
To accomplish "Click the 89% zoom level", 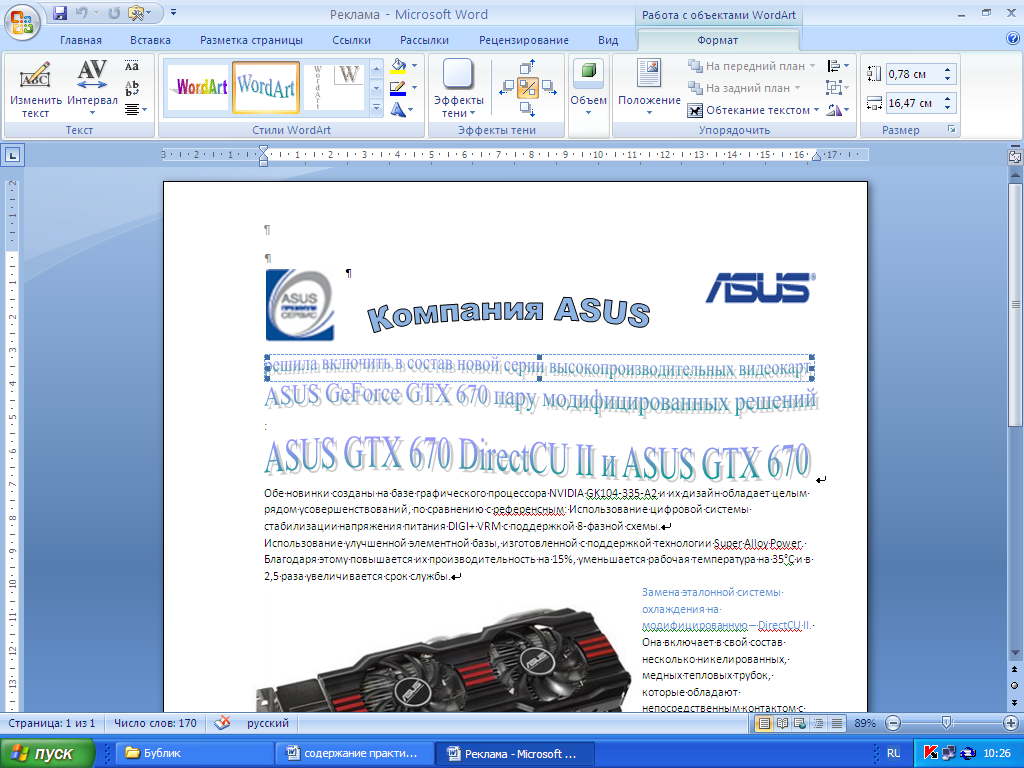I will click(x=865, y=723).
